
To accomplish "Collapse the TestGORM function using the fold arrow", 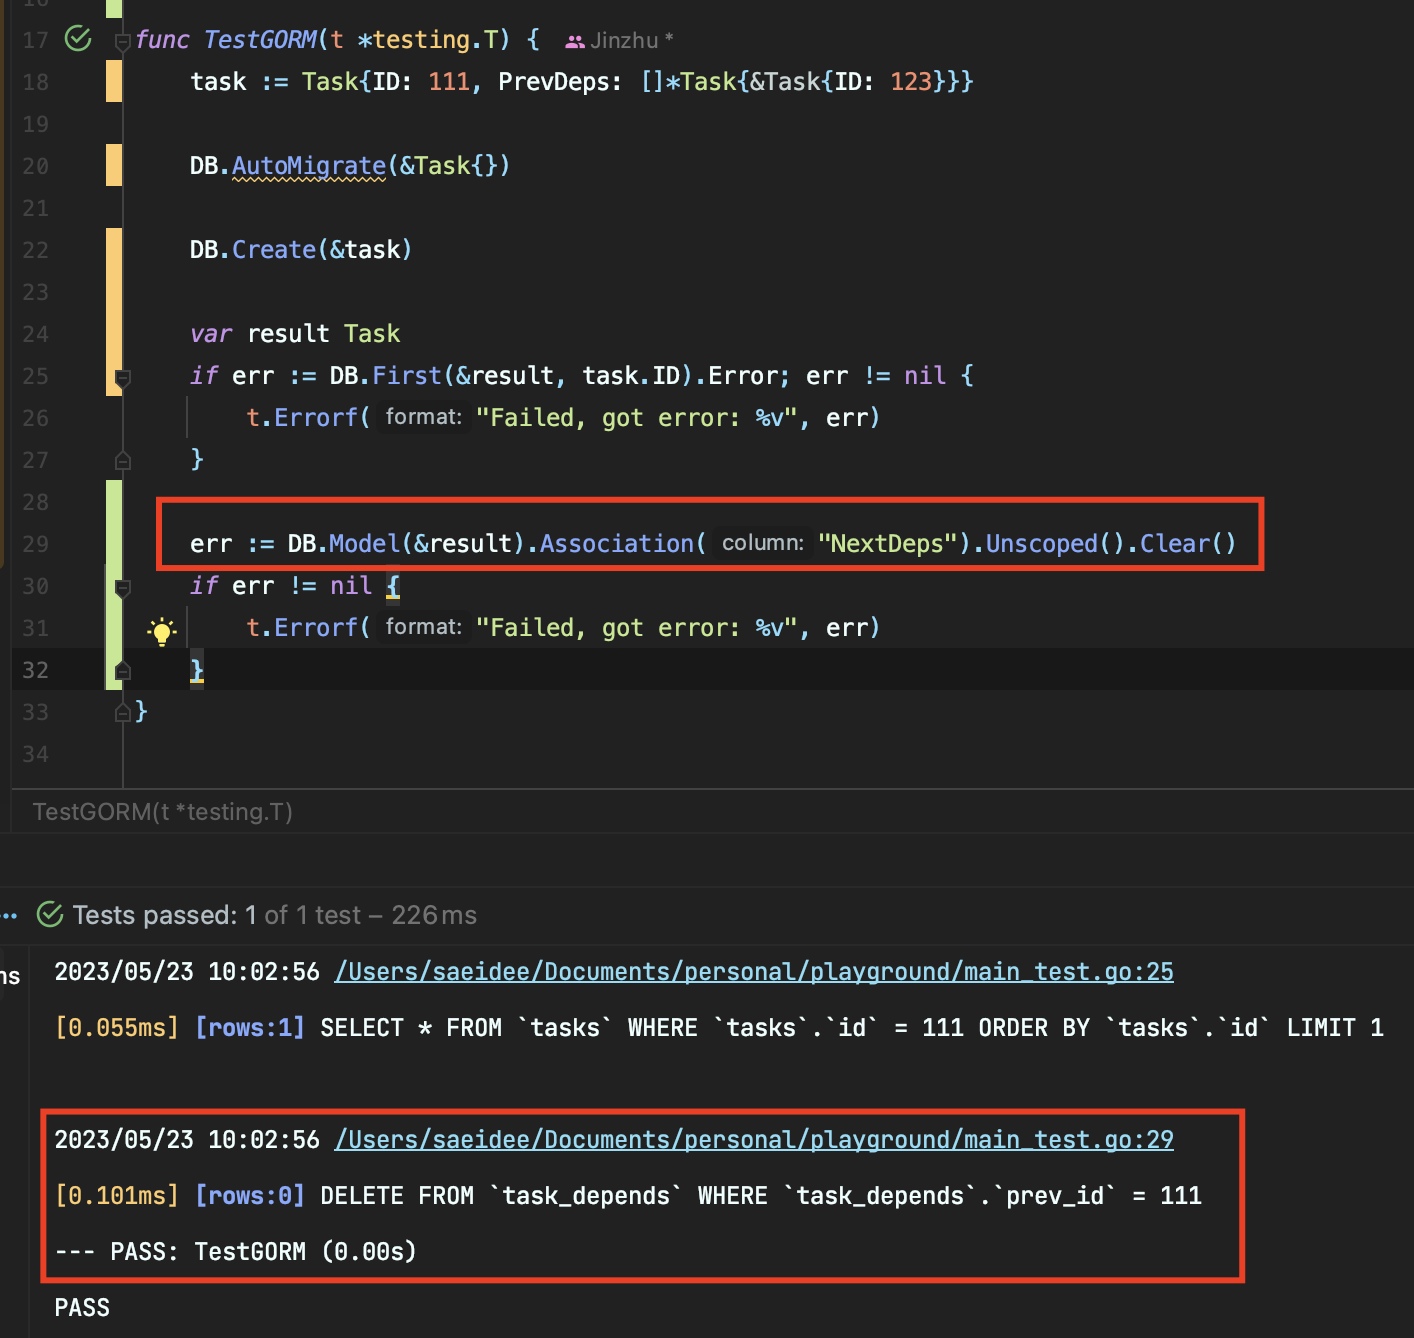I will pos(122,42).
